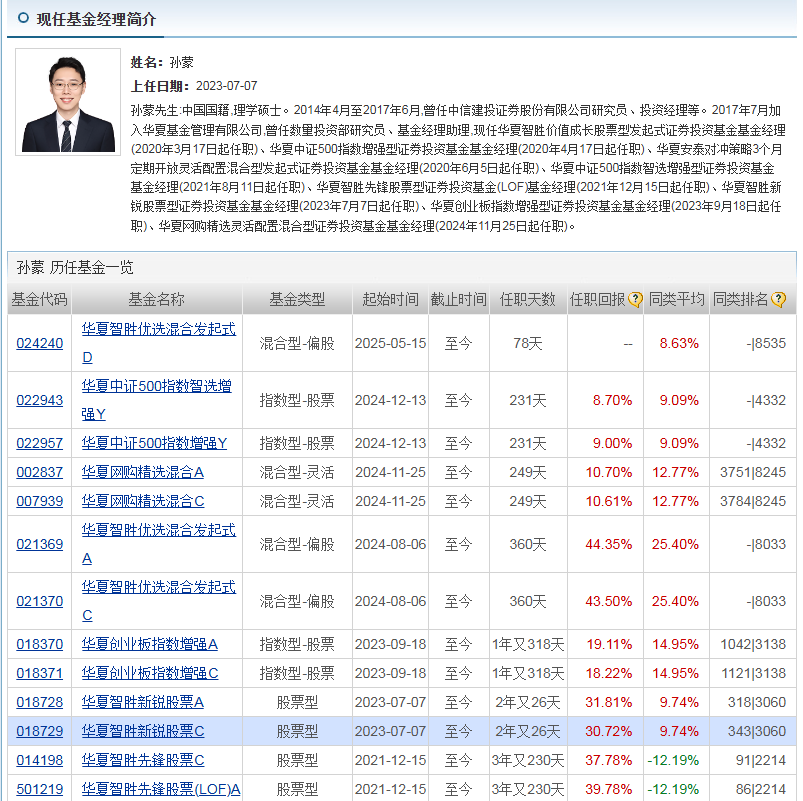803x801 pixels.
Task: Click the 起始时间 column header
Action: point(390,299)
